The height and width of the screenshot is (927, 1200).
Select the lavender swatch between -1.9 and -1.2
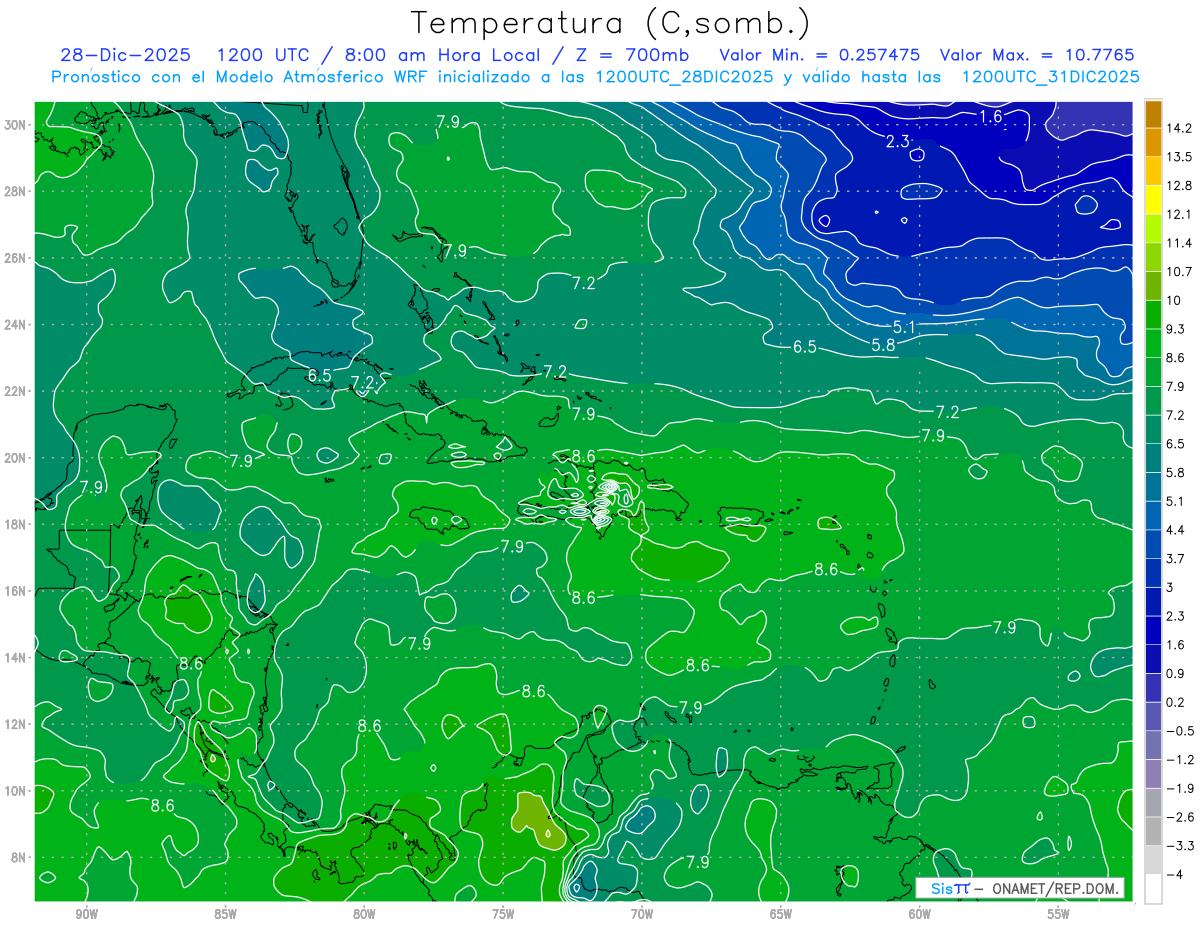tap(1153, 773)
